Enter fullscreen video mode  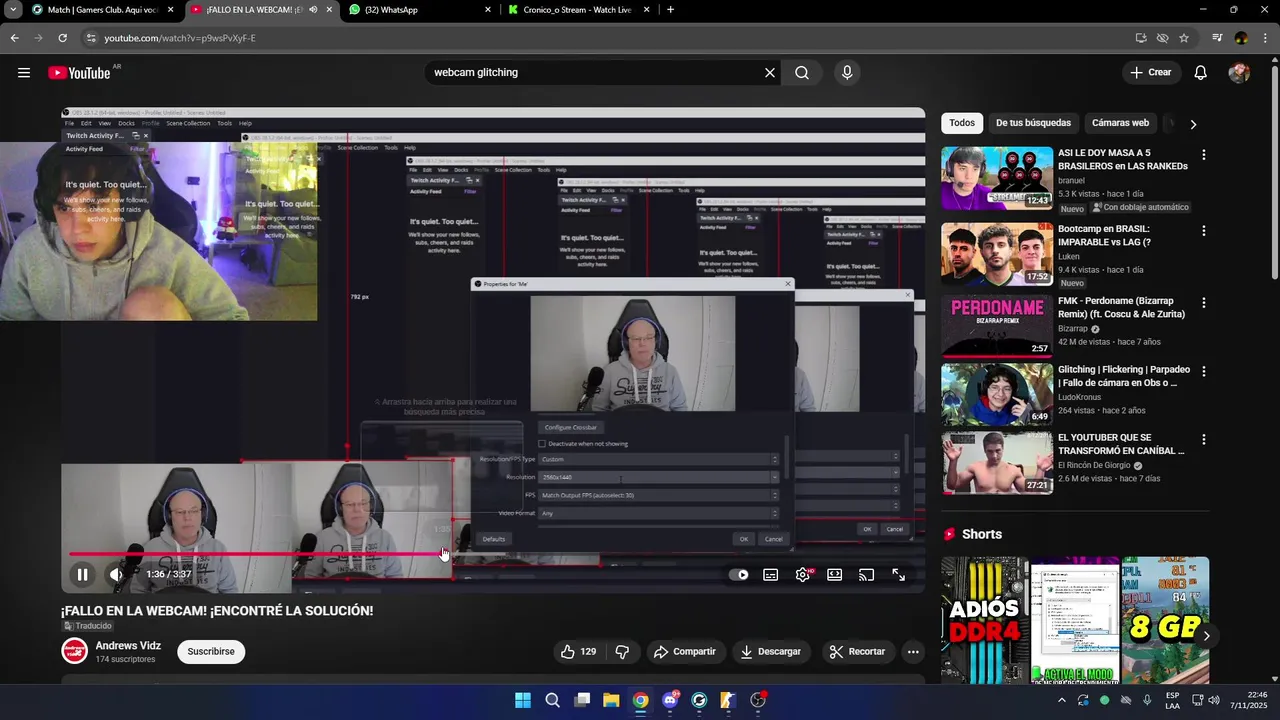[x=898, y=575]
